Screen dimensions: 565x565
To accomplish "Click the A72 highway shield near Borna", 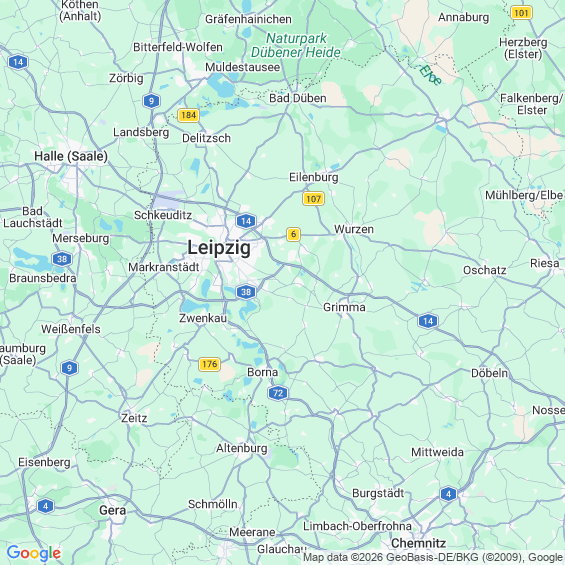I will [278, 393].
